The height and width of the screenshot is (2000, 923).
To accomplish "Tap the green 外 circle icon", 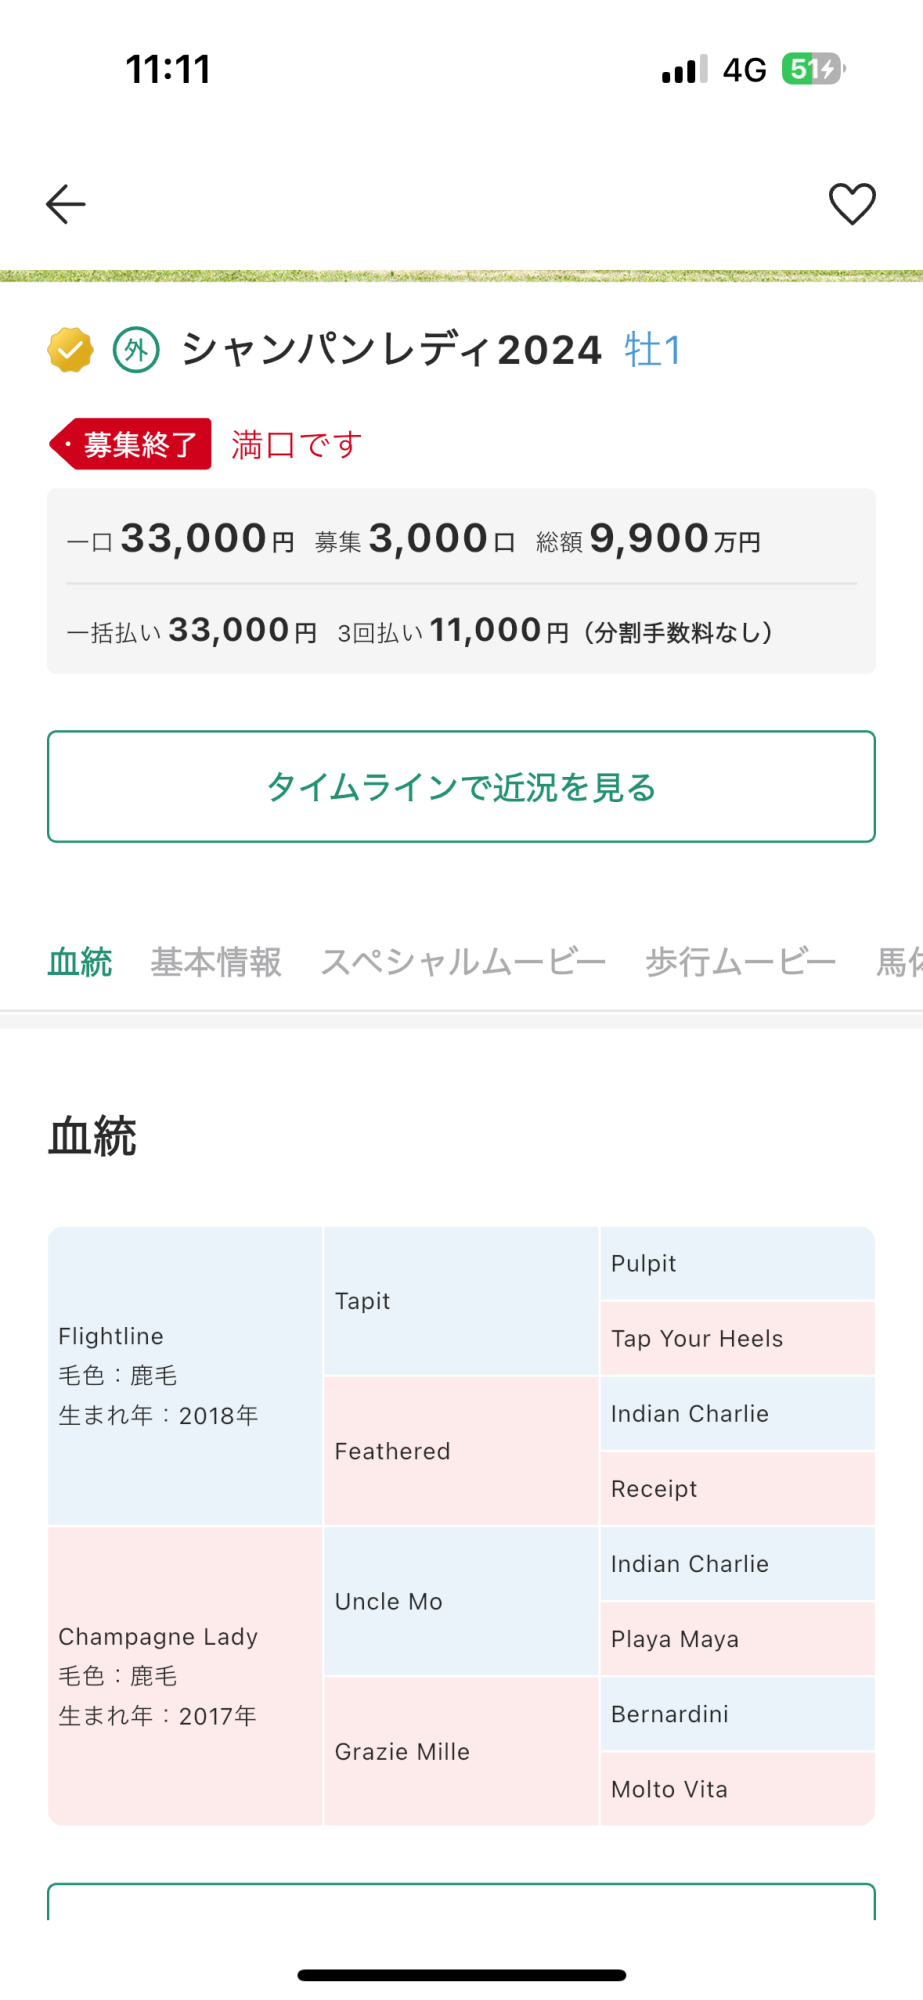I will click(136, 350).
